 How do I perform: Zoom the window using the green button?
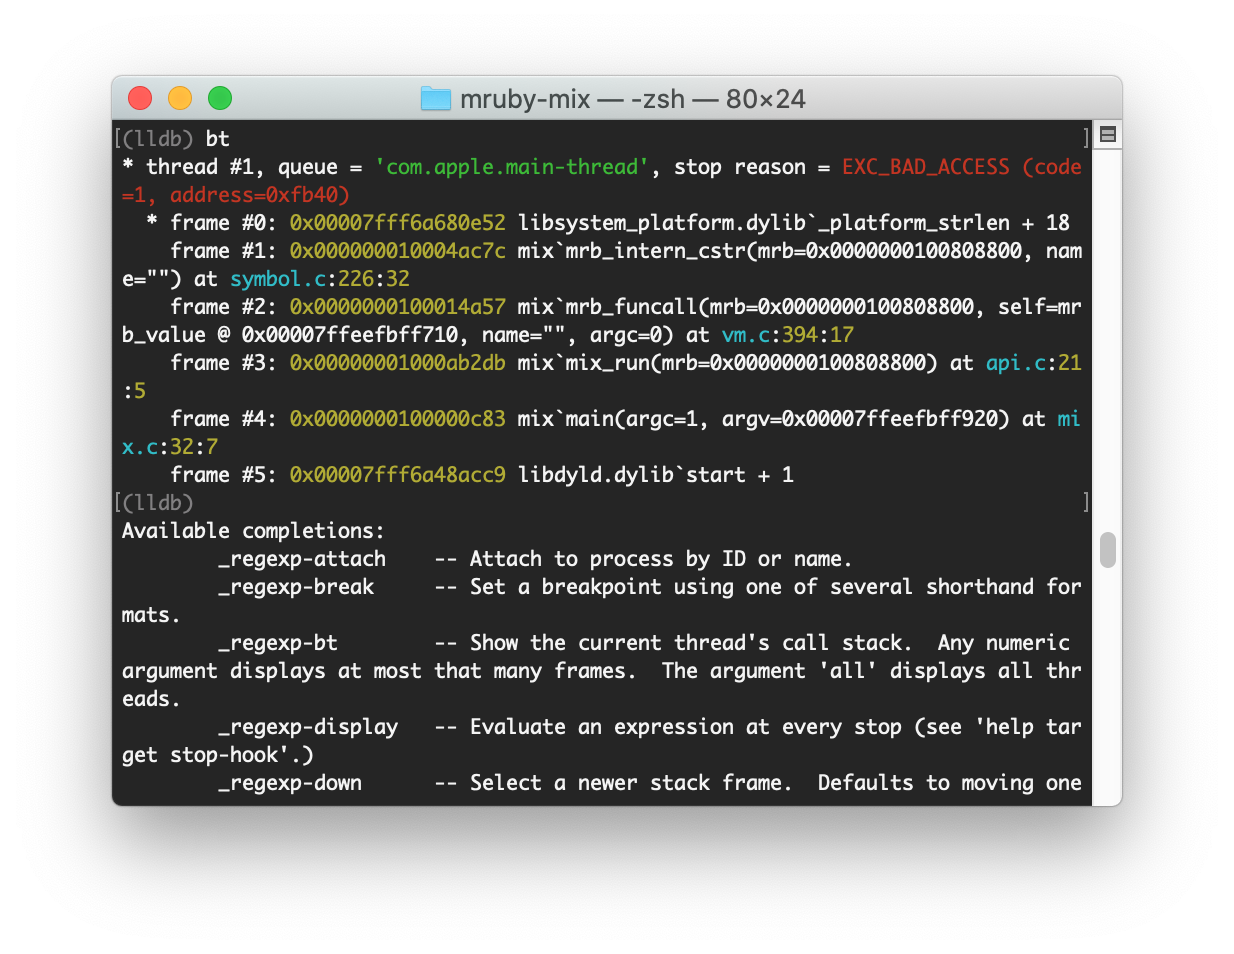pyautogui.click(x=220, y=98)
